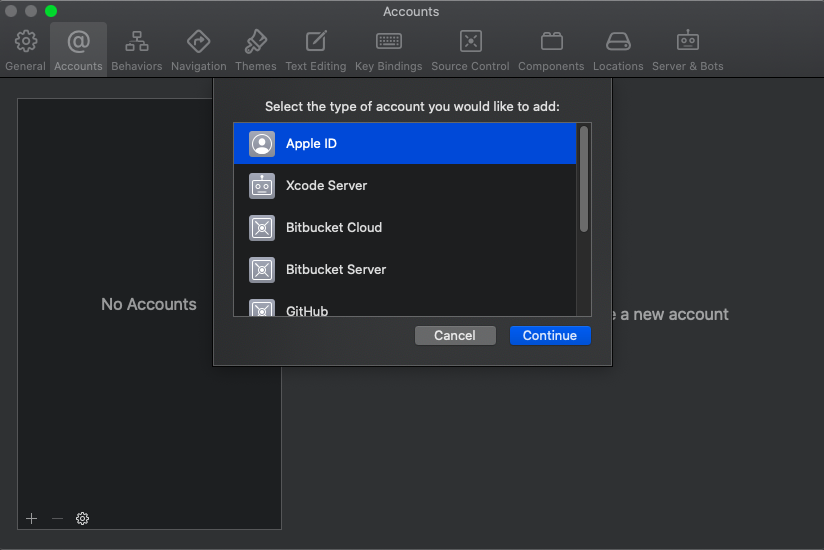Choose GitHub from the account list
The image size is (824, 550).
click(405, 304)
